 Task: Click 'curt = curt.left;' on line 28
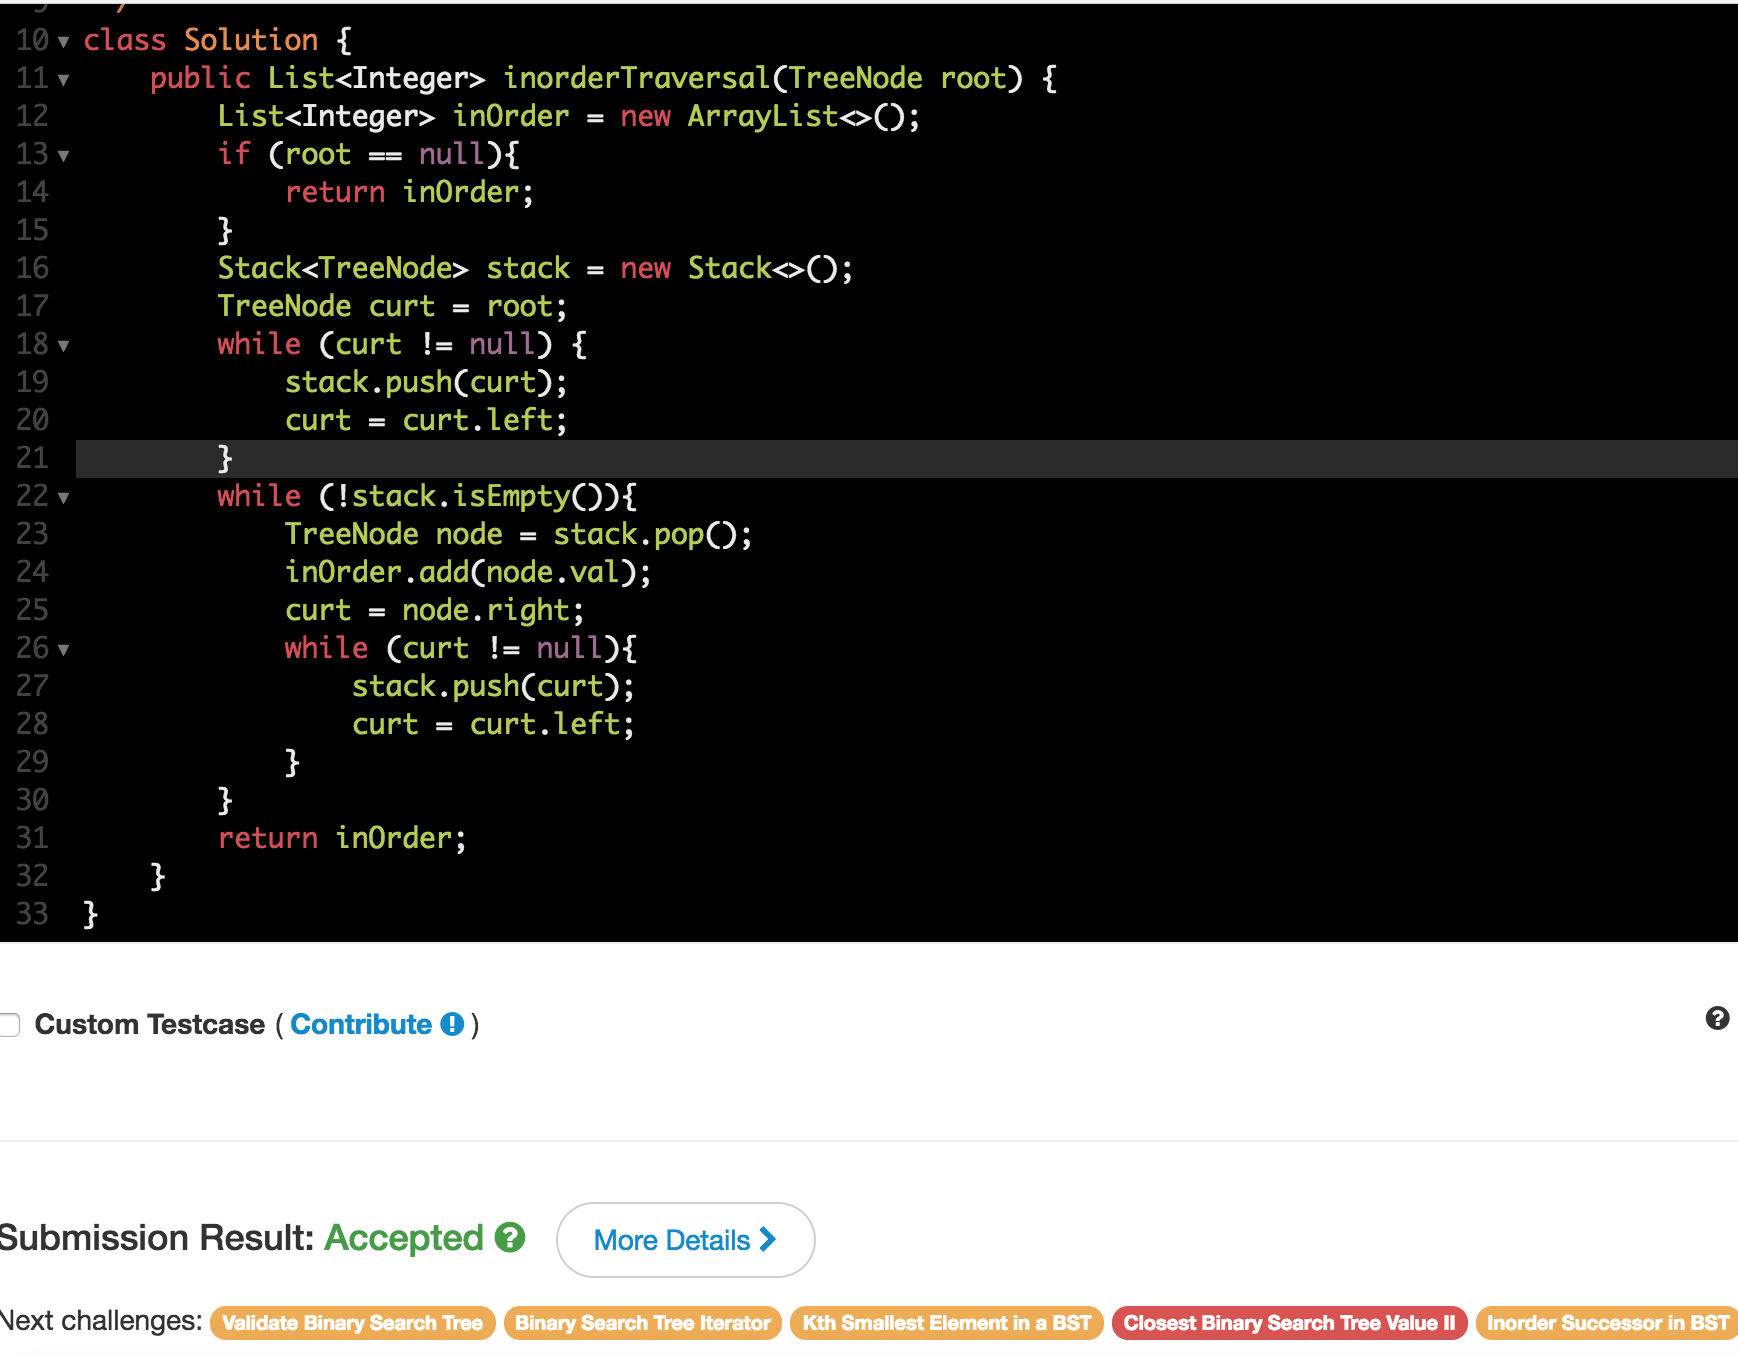(x=493, y=724)
